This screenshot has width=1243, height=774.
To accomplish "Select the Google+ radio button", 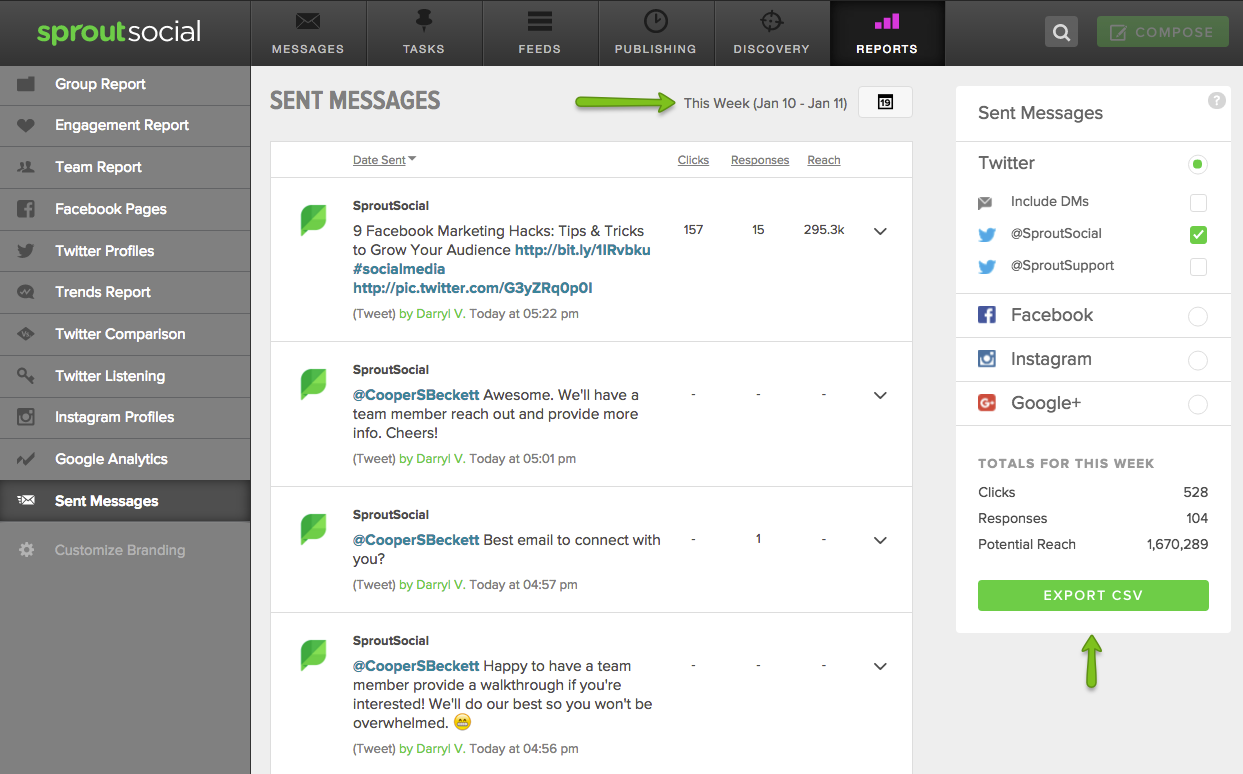I will click(1198, 405).
